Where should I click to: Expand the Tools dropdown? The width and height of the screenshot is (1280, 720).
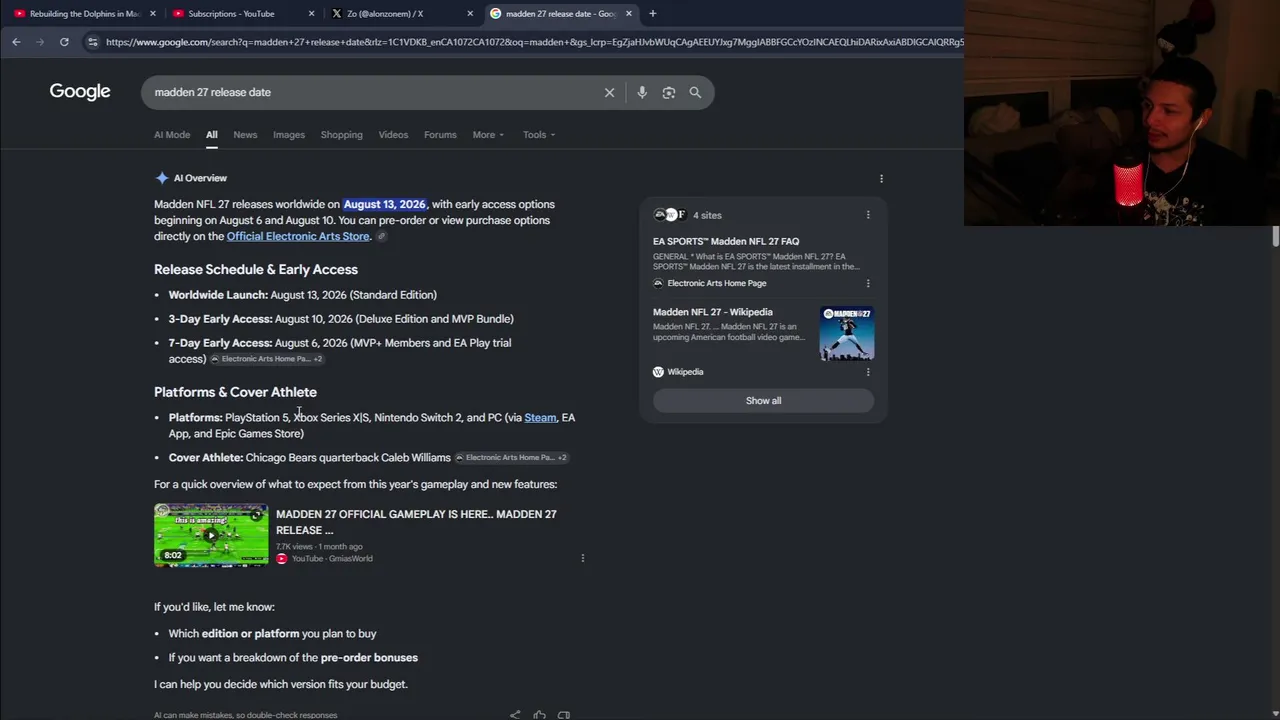tap(539, 135)
